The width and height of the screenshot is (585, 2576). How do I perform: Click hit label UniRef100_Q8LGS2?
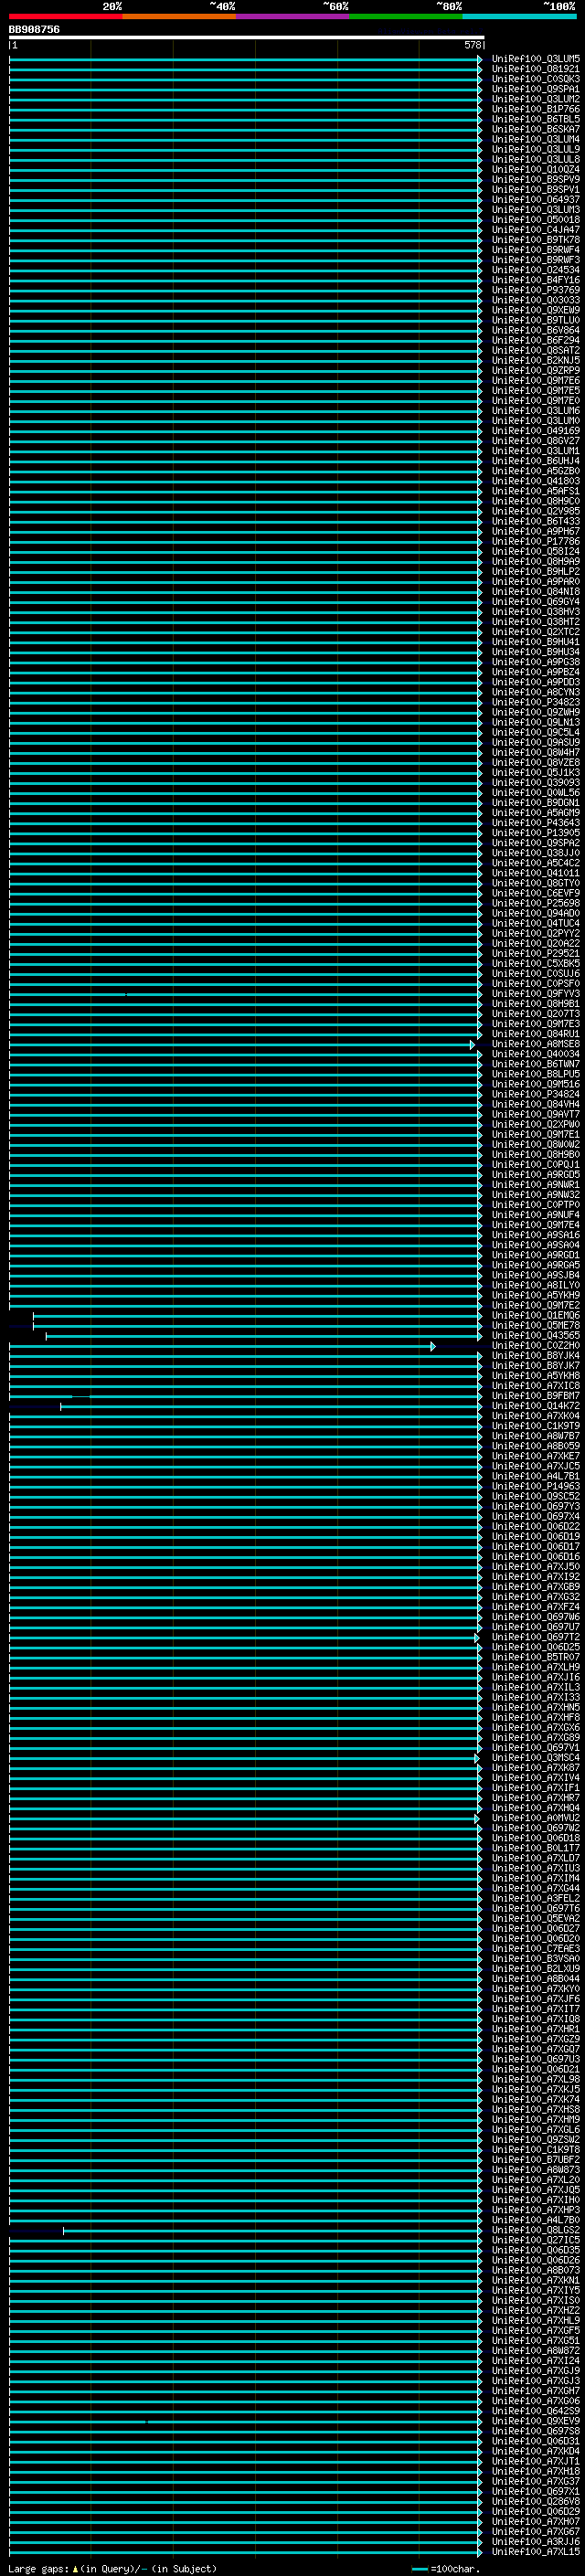pos(535,2231)
